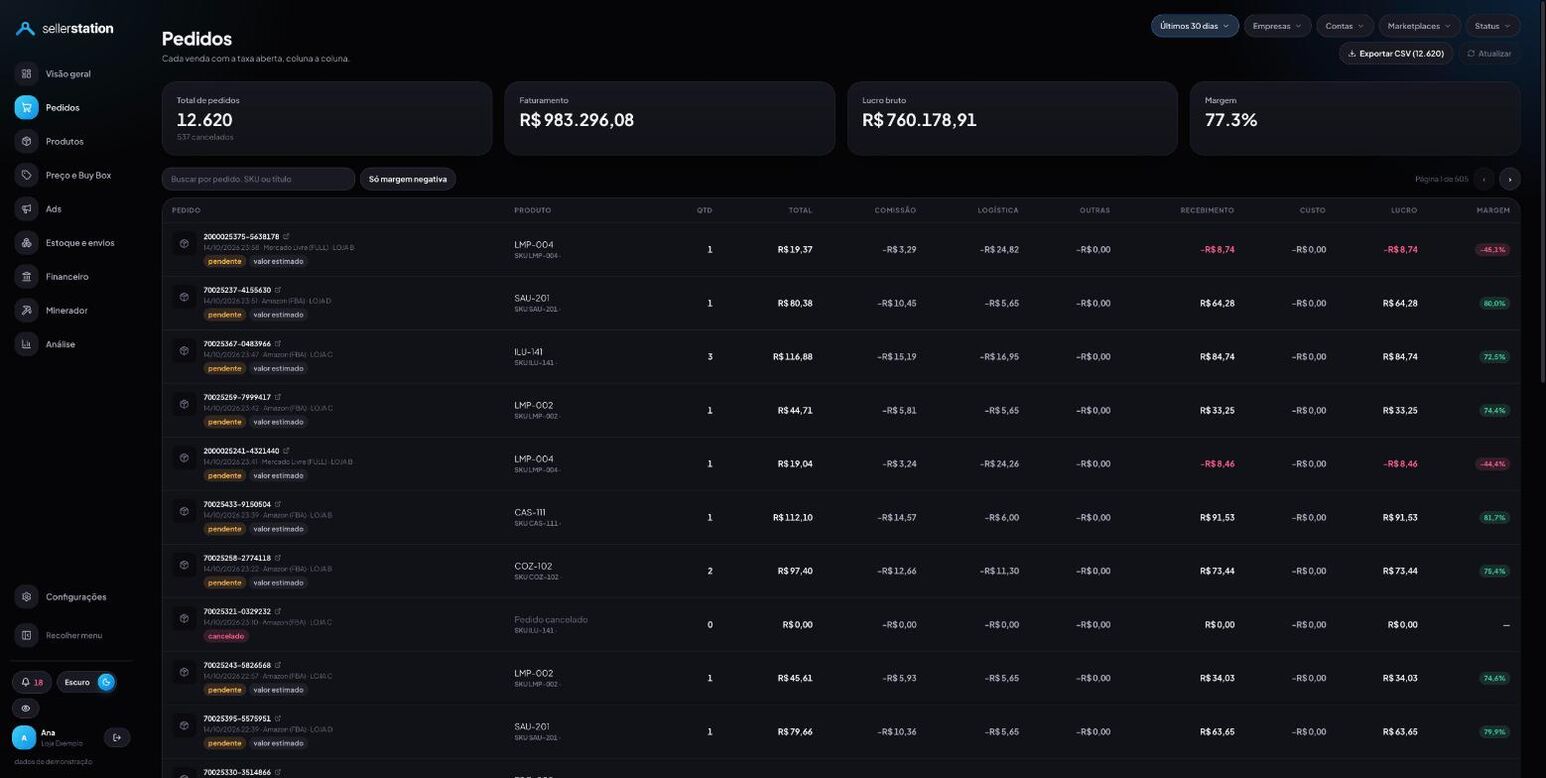The height and width of the screenshot is (778, 1546).
Task: Click the Atualizar refresh button
Action: coord(1489,53)
